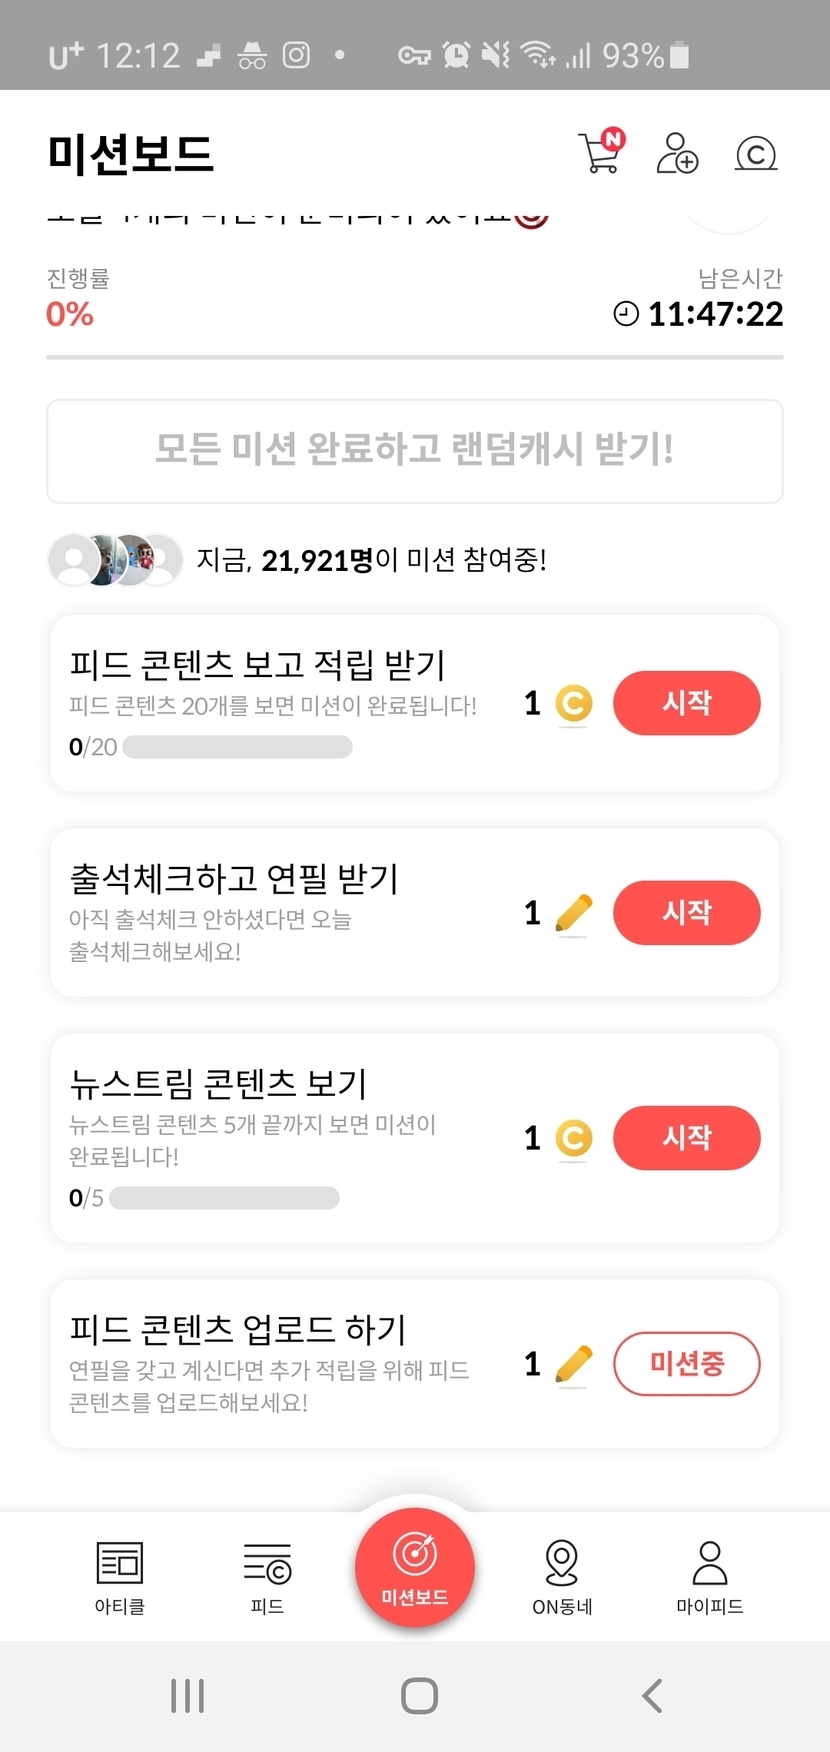Start the 피드 콘텐츠 보고 적립 받기 mission
This screenshot has height=1752, width=830.
686,703
